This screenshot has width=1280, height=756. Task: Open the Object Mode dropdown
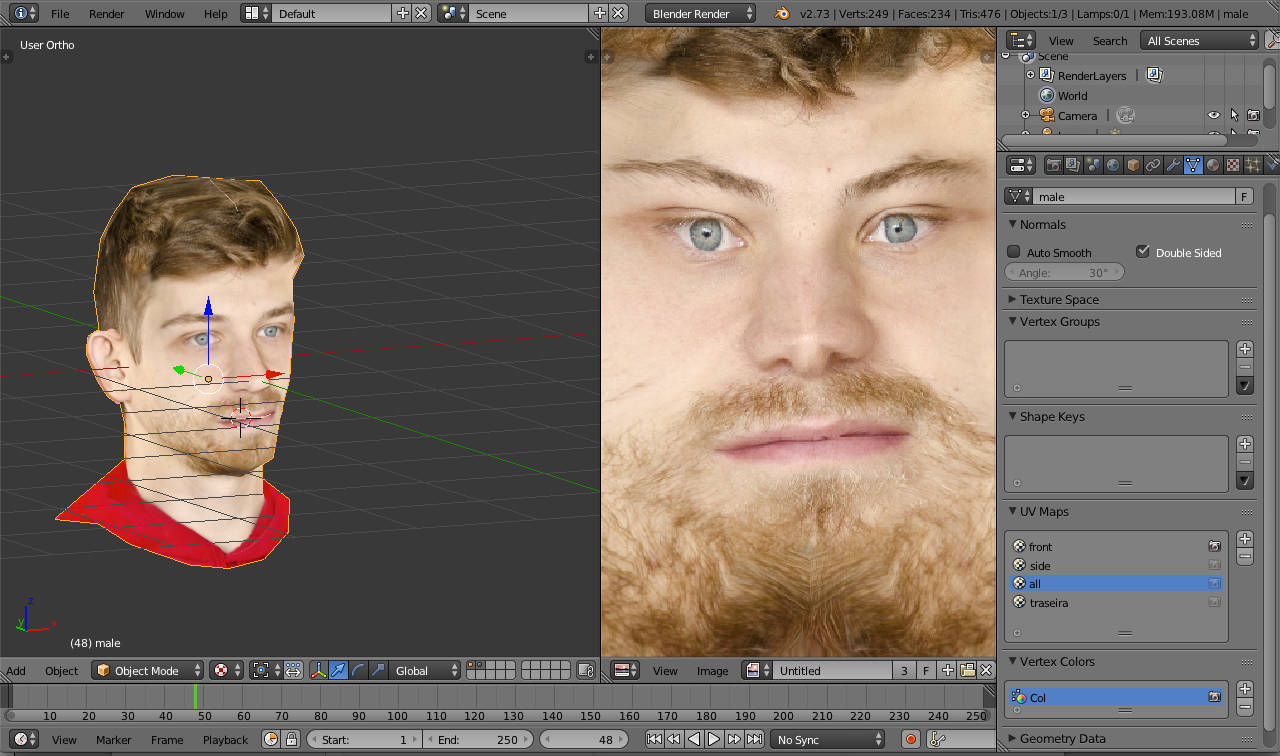click(148, 670)
